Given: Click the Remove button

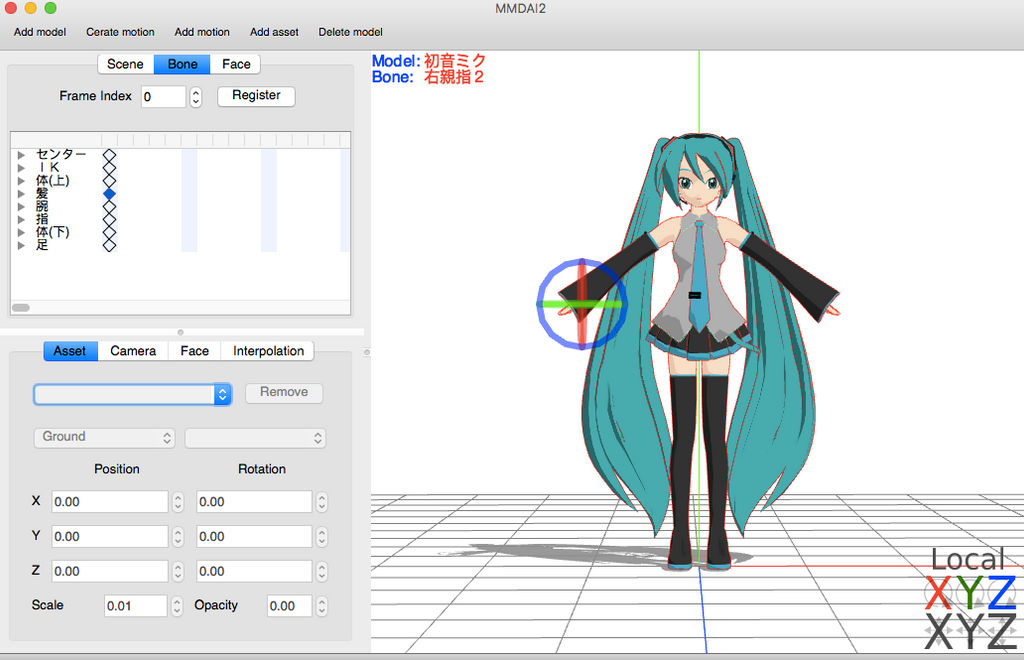Looking at the screenshot, I should tap(284, 392).
